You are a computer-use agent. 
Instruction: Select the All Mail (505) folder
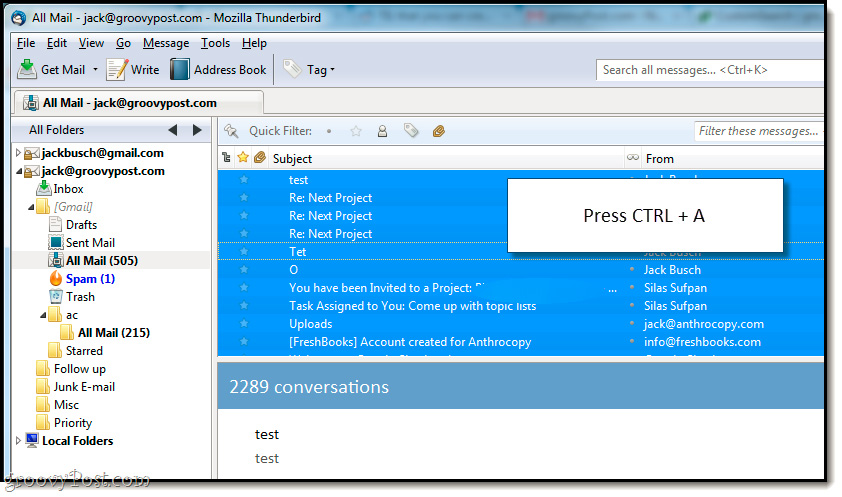click(101, 261)
